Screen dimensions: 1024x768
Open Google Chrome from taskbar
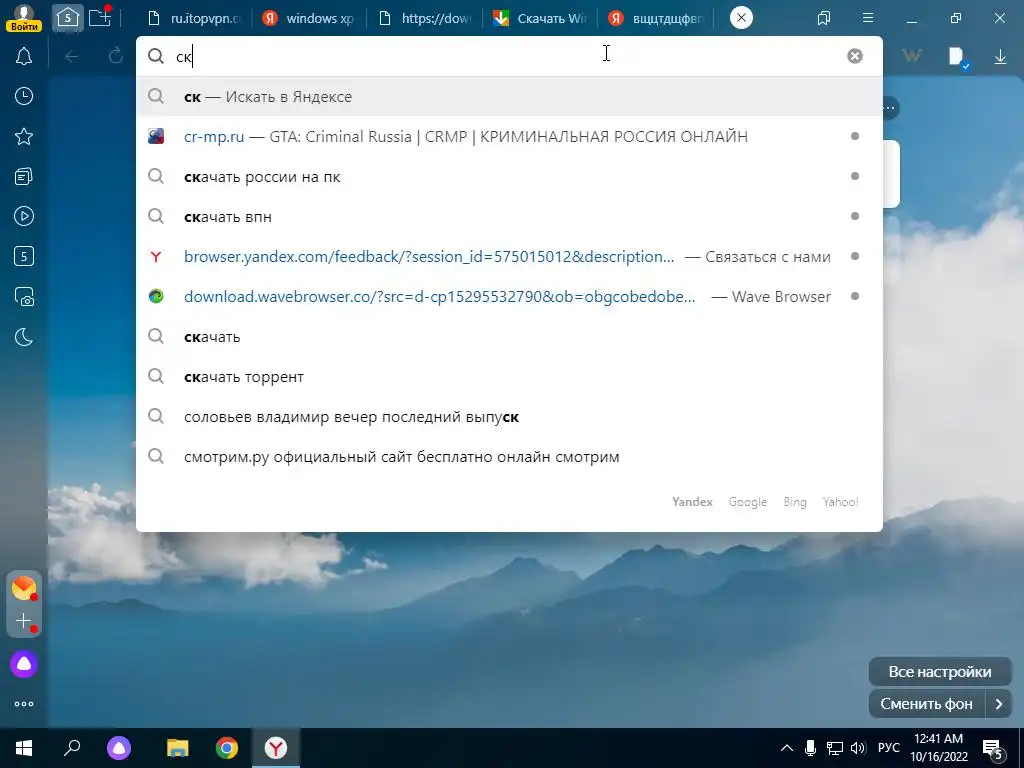[227, 748]
